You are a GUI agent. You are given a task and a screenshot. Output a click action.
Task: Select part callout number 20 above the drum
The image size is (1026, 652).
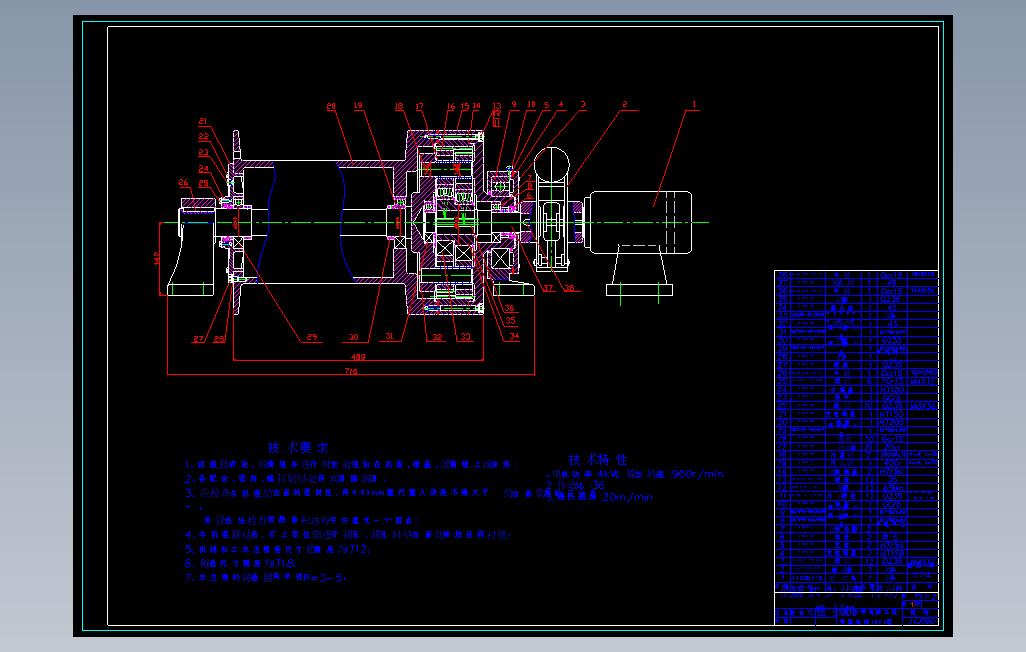coord(331,106)
